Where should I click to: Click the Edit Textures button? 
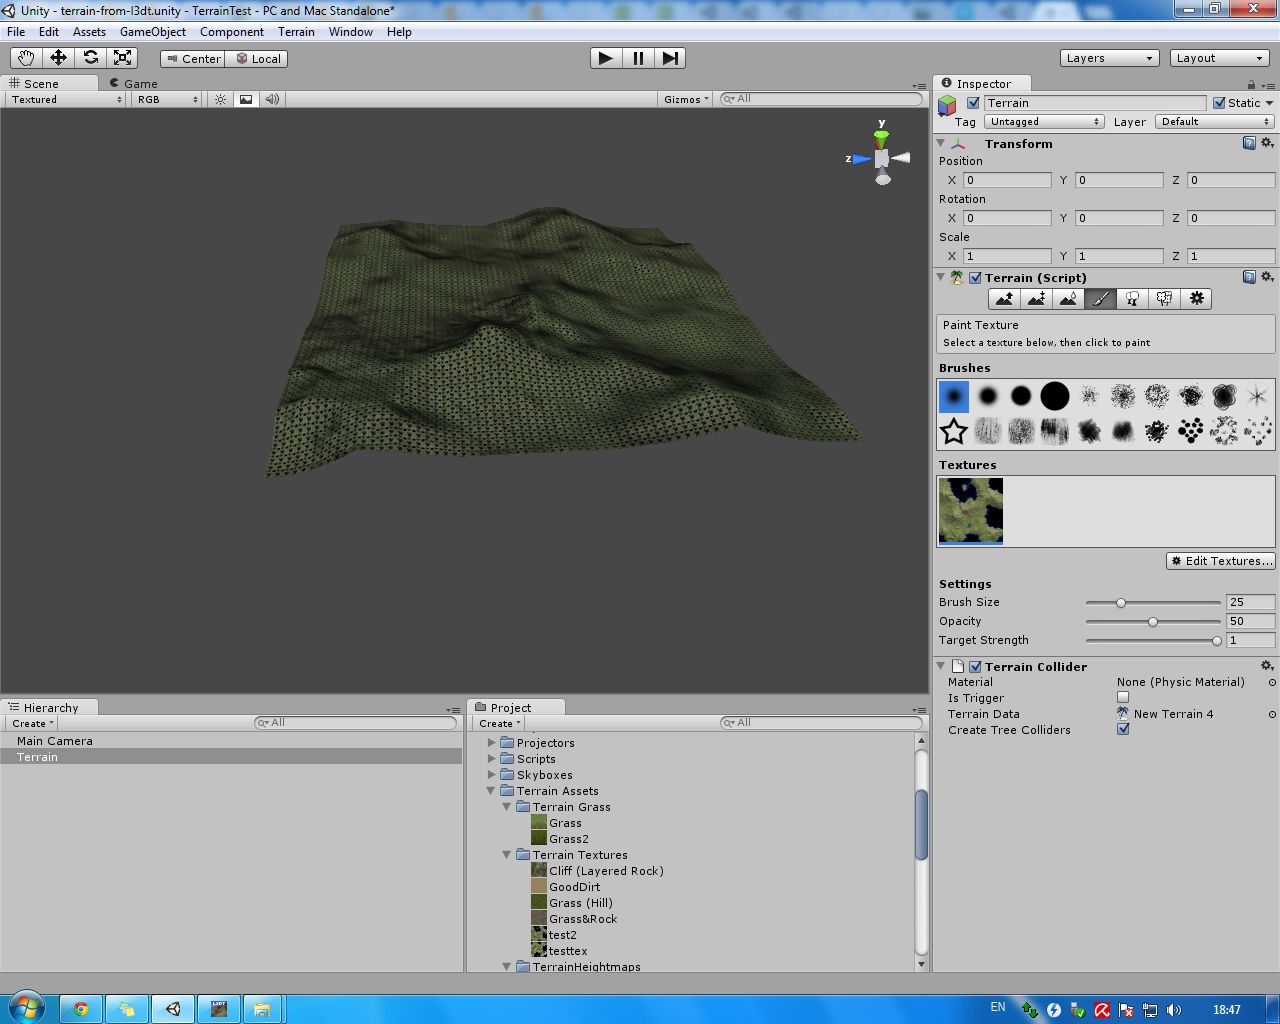(x=1220, y=561)
